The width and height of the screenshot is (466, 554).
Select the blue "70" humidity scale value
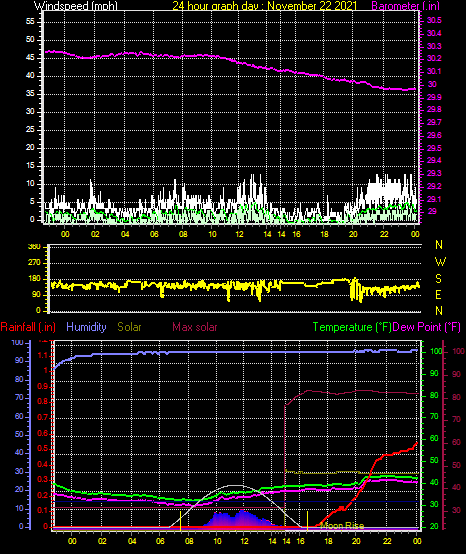(19, 397)
